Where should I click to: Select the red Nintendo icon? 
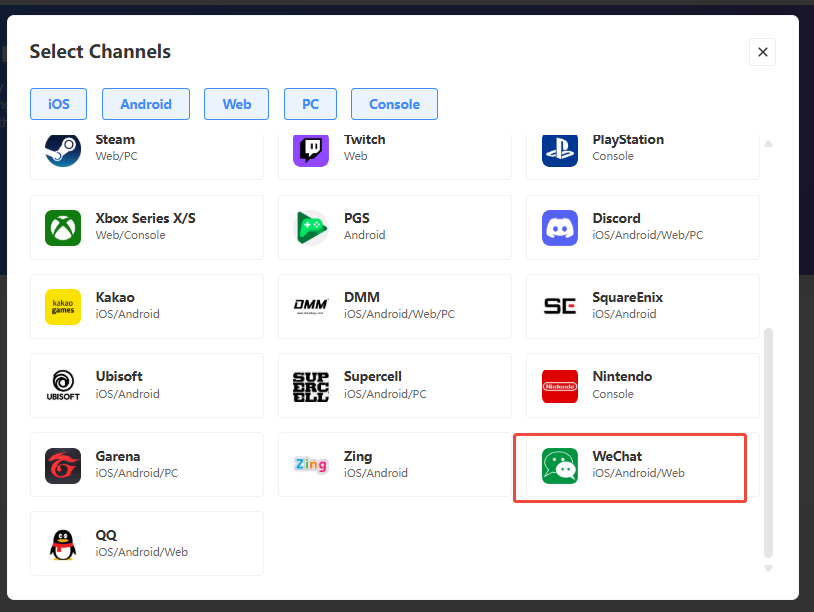click(560, 386)
